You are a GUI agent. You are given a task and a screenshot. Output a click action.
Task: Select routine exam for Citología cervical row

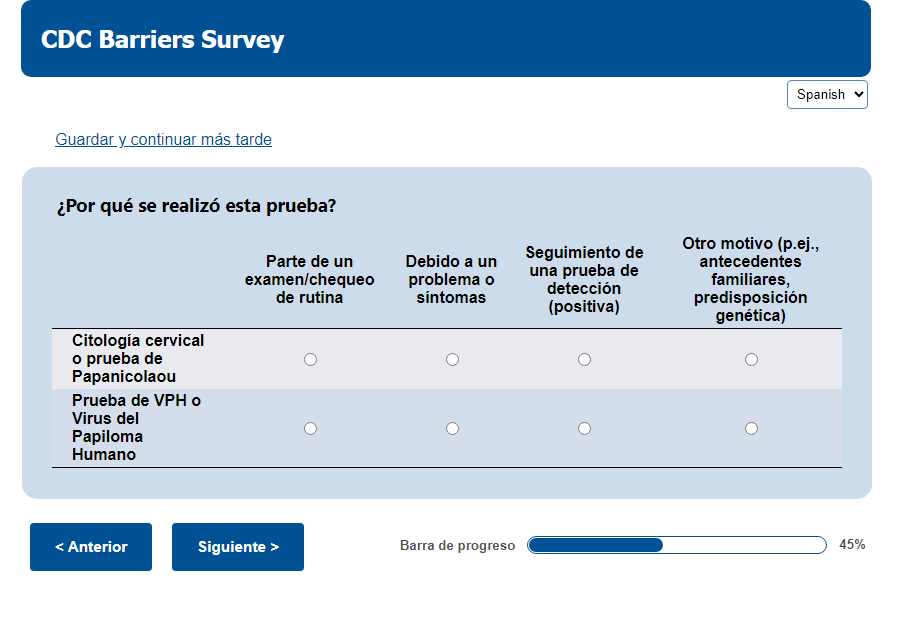(x=310, y=359)
